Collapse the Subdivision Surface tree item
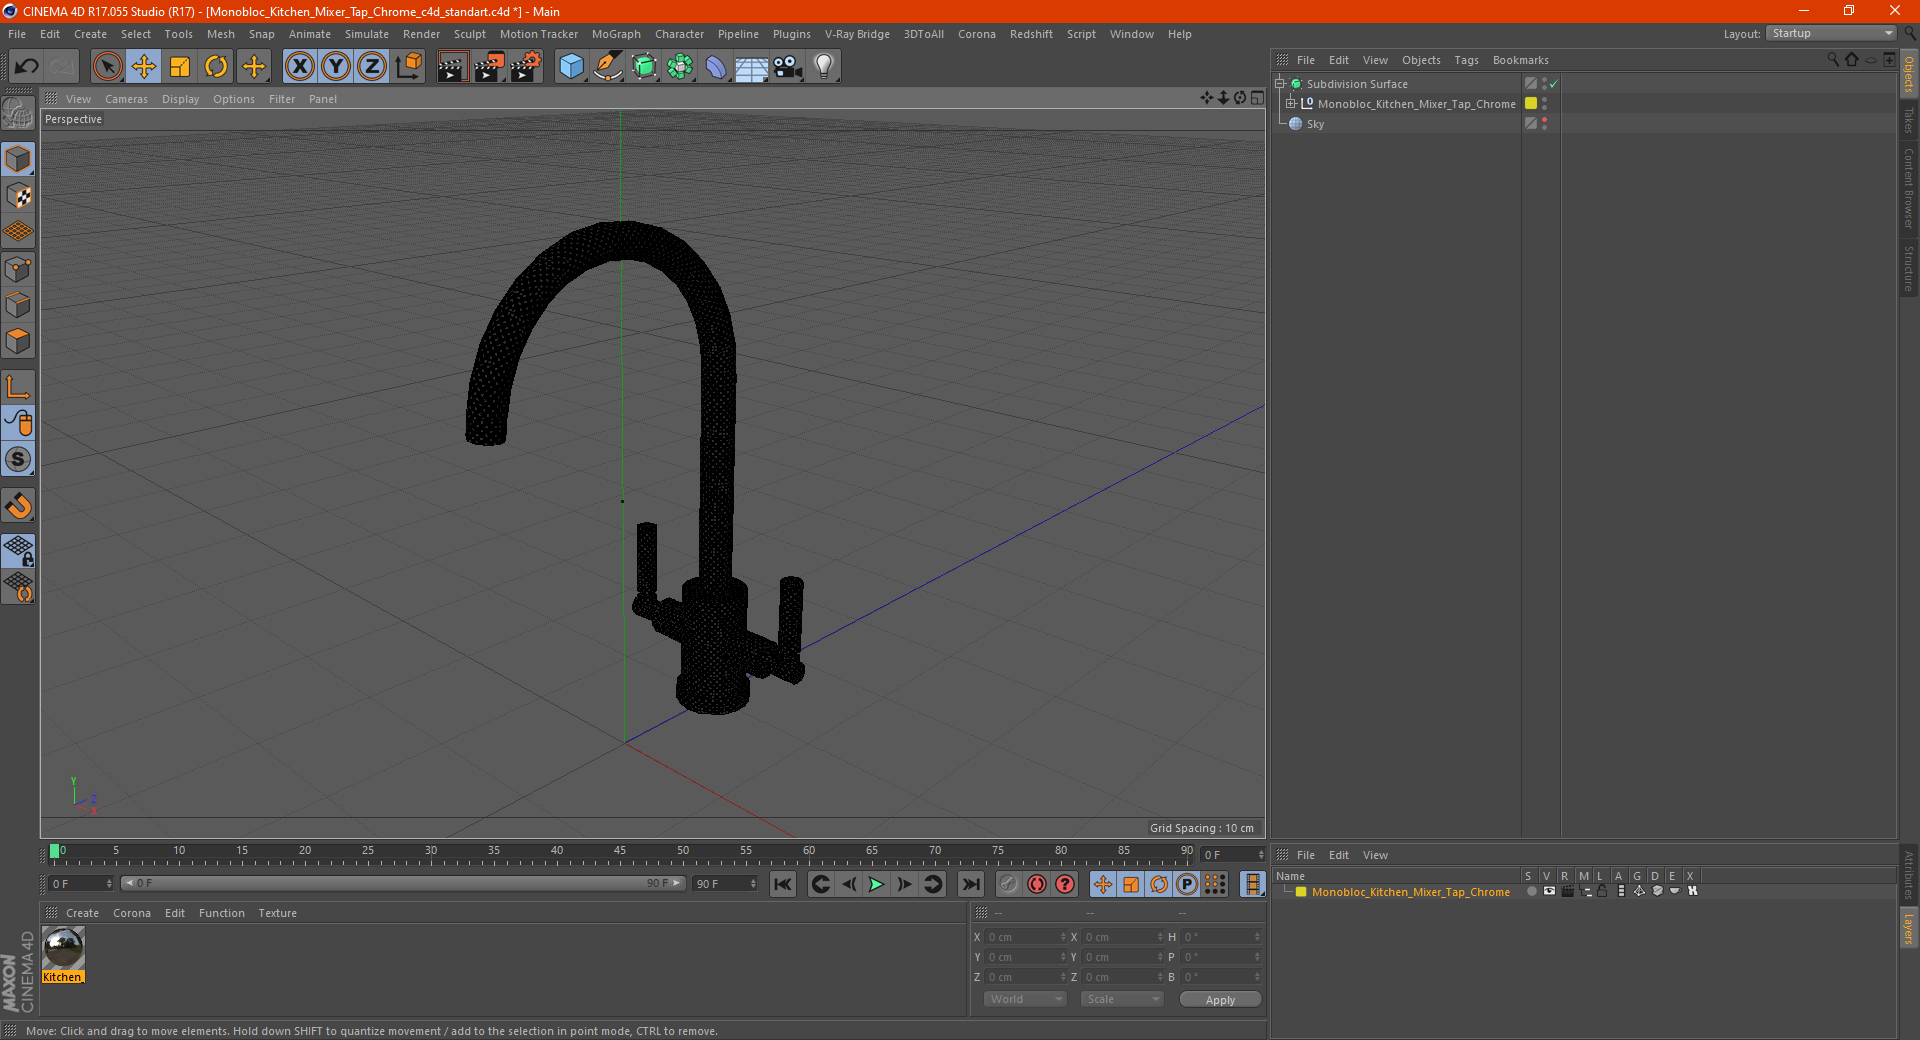 click(x=1280, y=84)
